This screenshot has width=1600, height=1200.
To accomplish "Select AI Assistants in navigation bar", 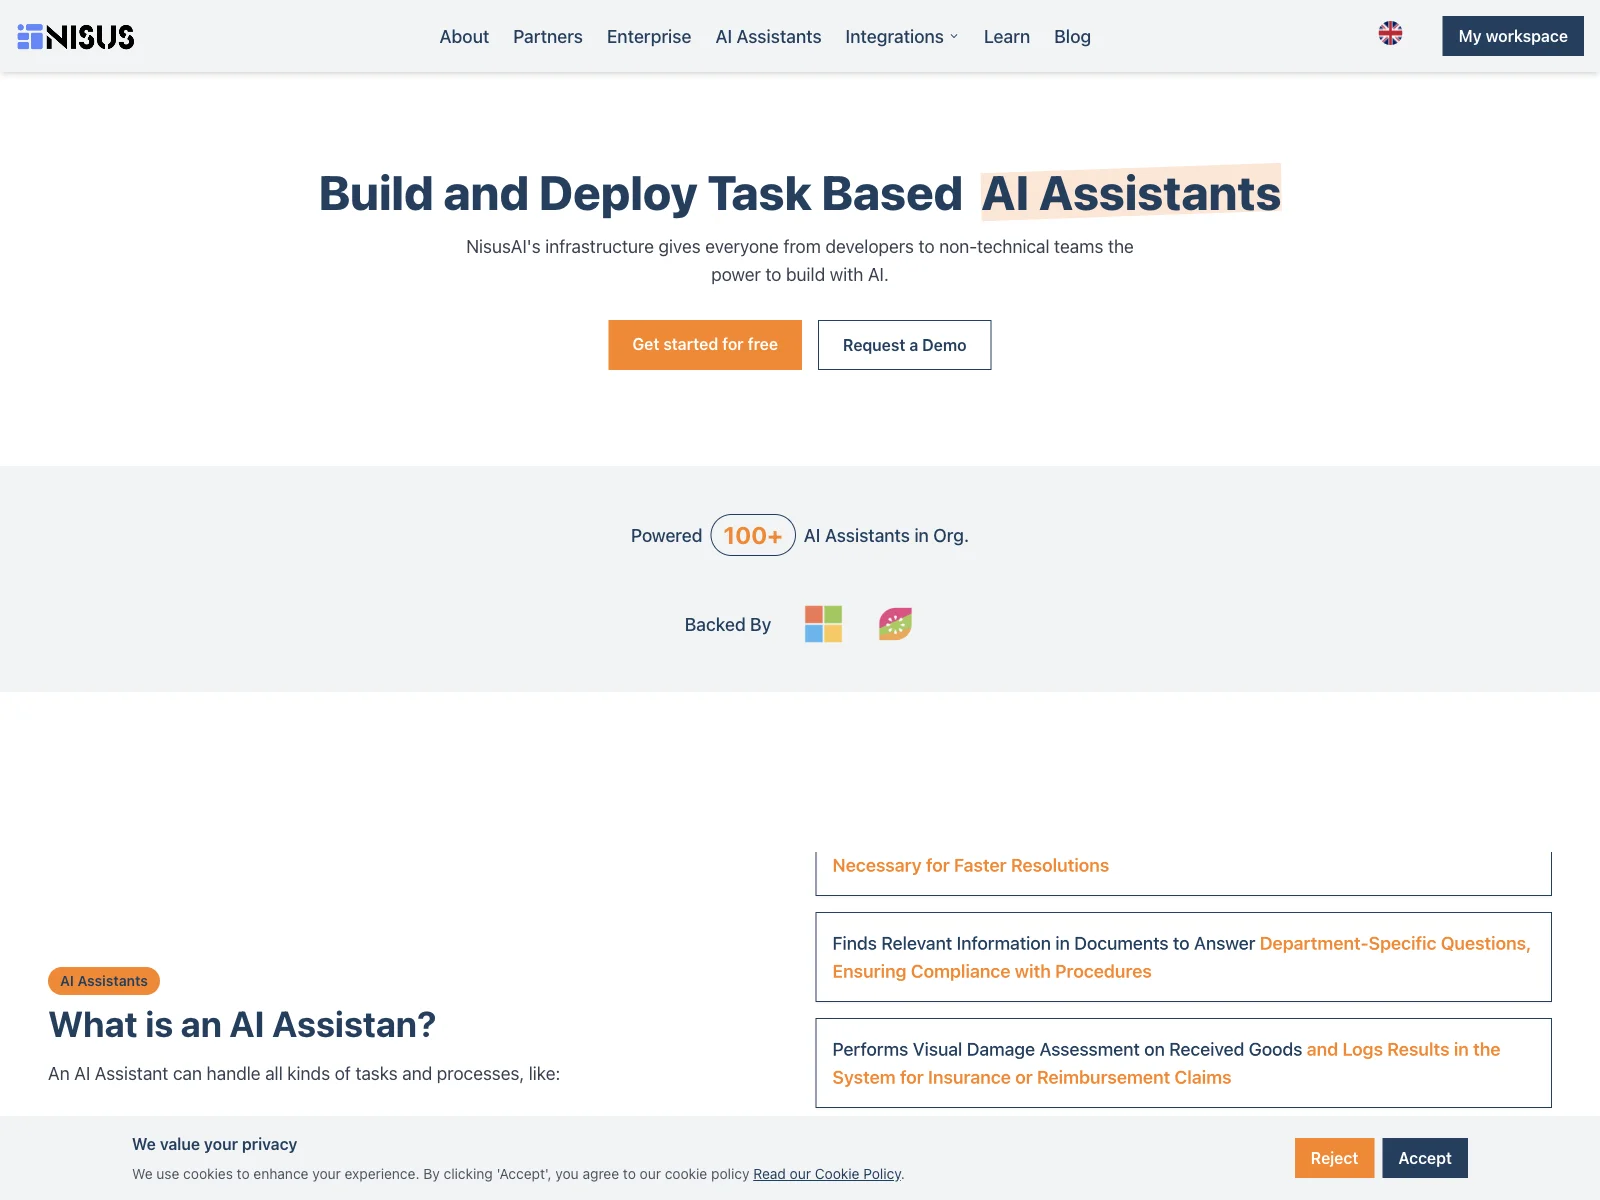I will coord(768,37).
